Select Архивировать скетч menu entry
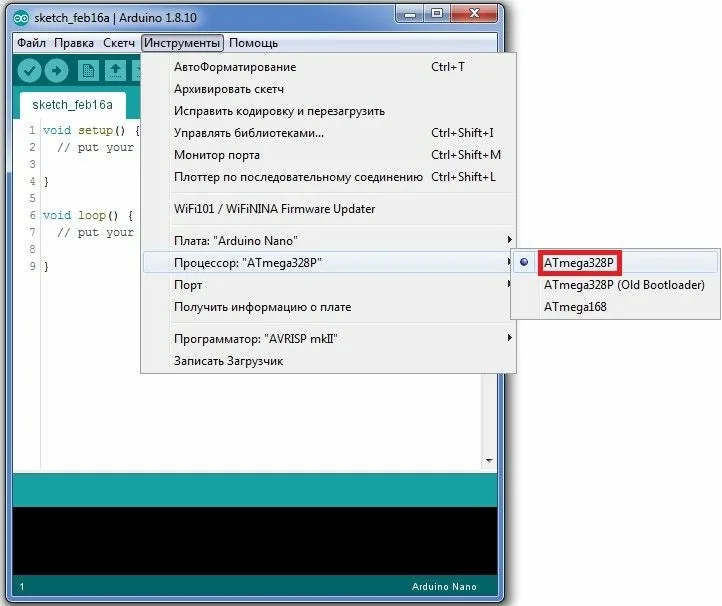 tap(329, 89)
